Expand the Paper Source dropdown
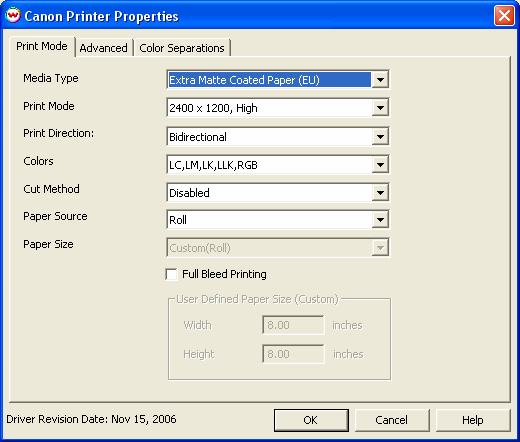The height and width of the screenshot is (442, 520). tap(380, 220)
